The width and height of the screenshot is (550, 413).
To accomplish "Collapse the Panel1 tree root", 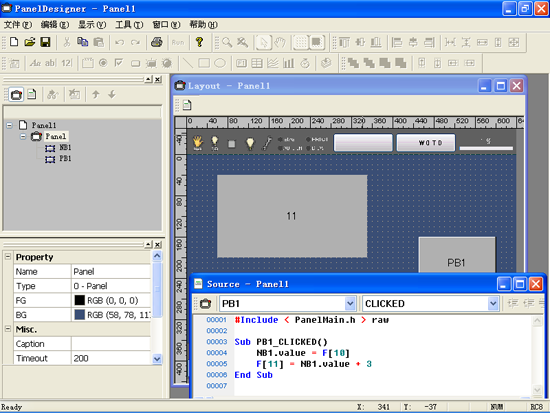I will point(9,125).
